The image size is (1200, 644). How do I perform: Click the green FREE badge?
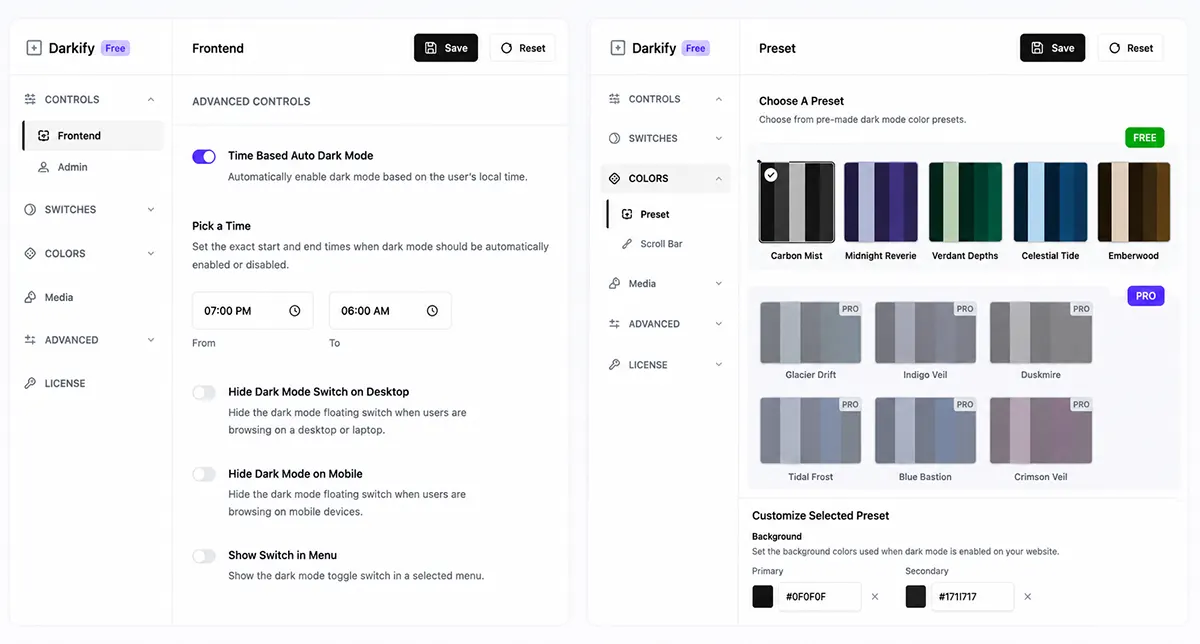pyautogui.click(x=1145, y=138)
